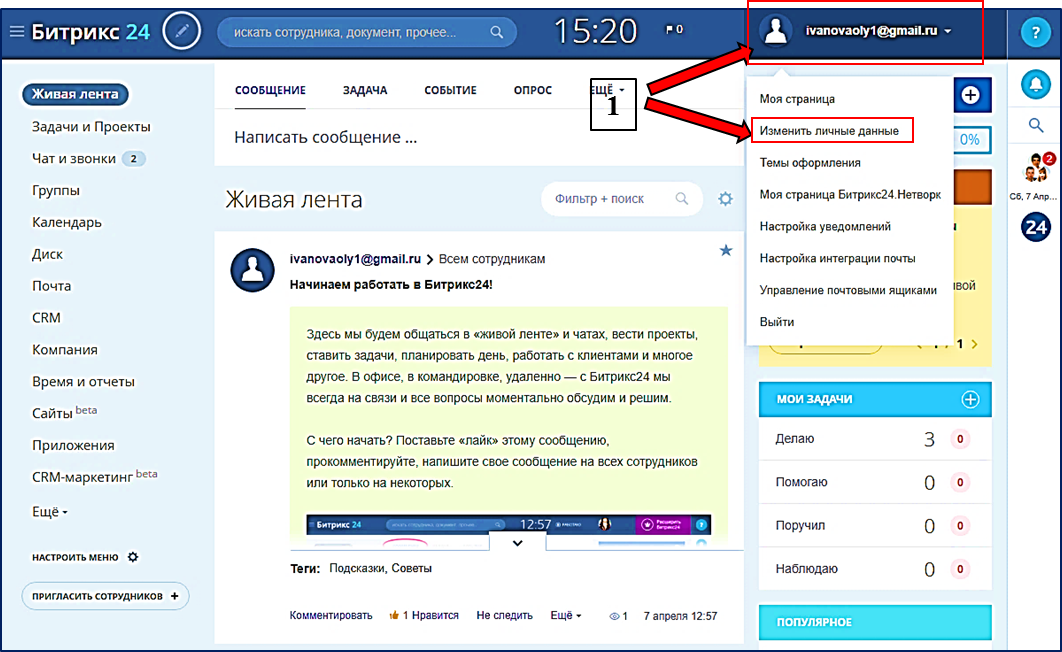Switch to the СОБЫТИЕ tab
Image resolution: width=1062 pixels, height=652 pixels.
point(450,90)
